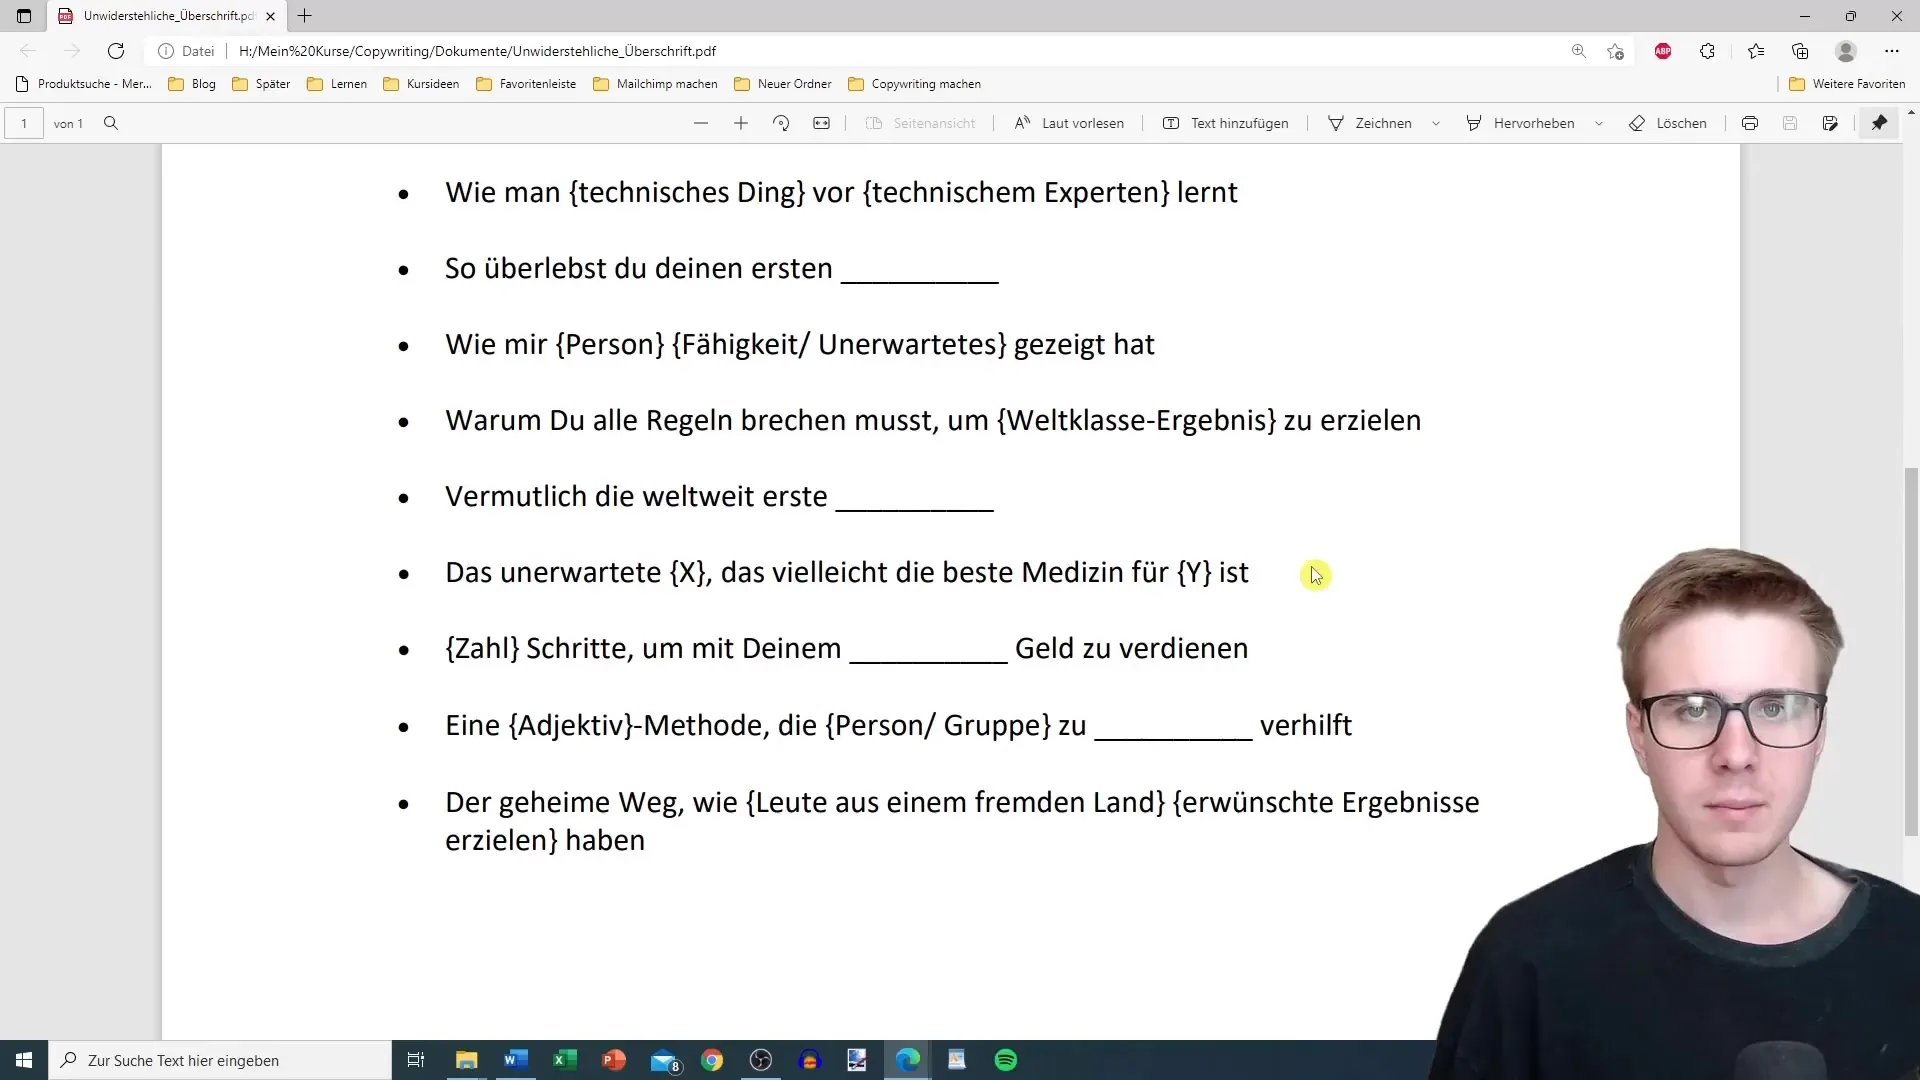This screenshot has height=1080, width=1920.
Task: Expand the Zeichnen dropdown arrow
Action: coord(1436,123)
